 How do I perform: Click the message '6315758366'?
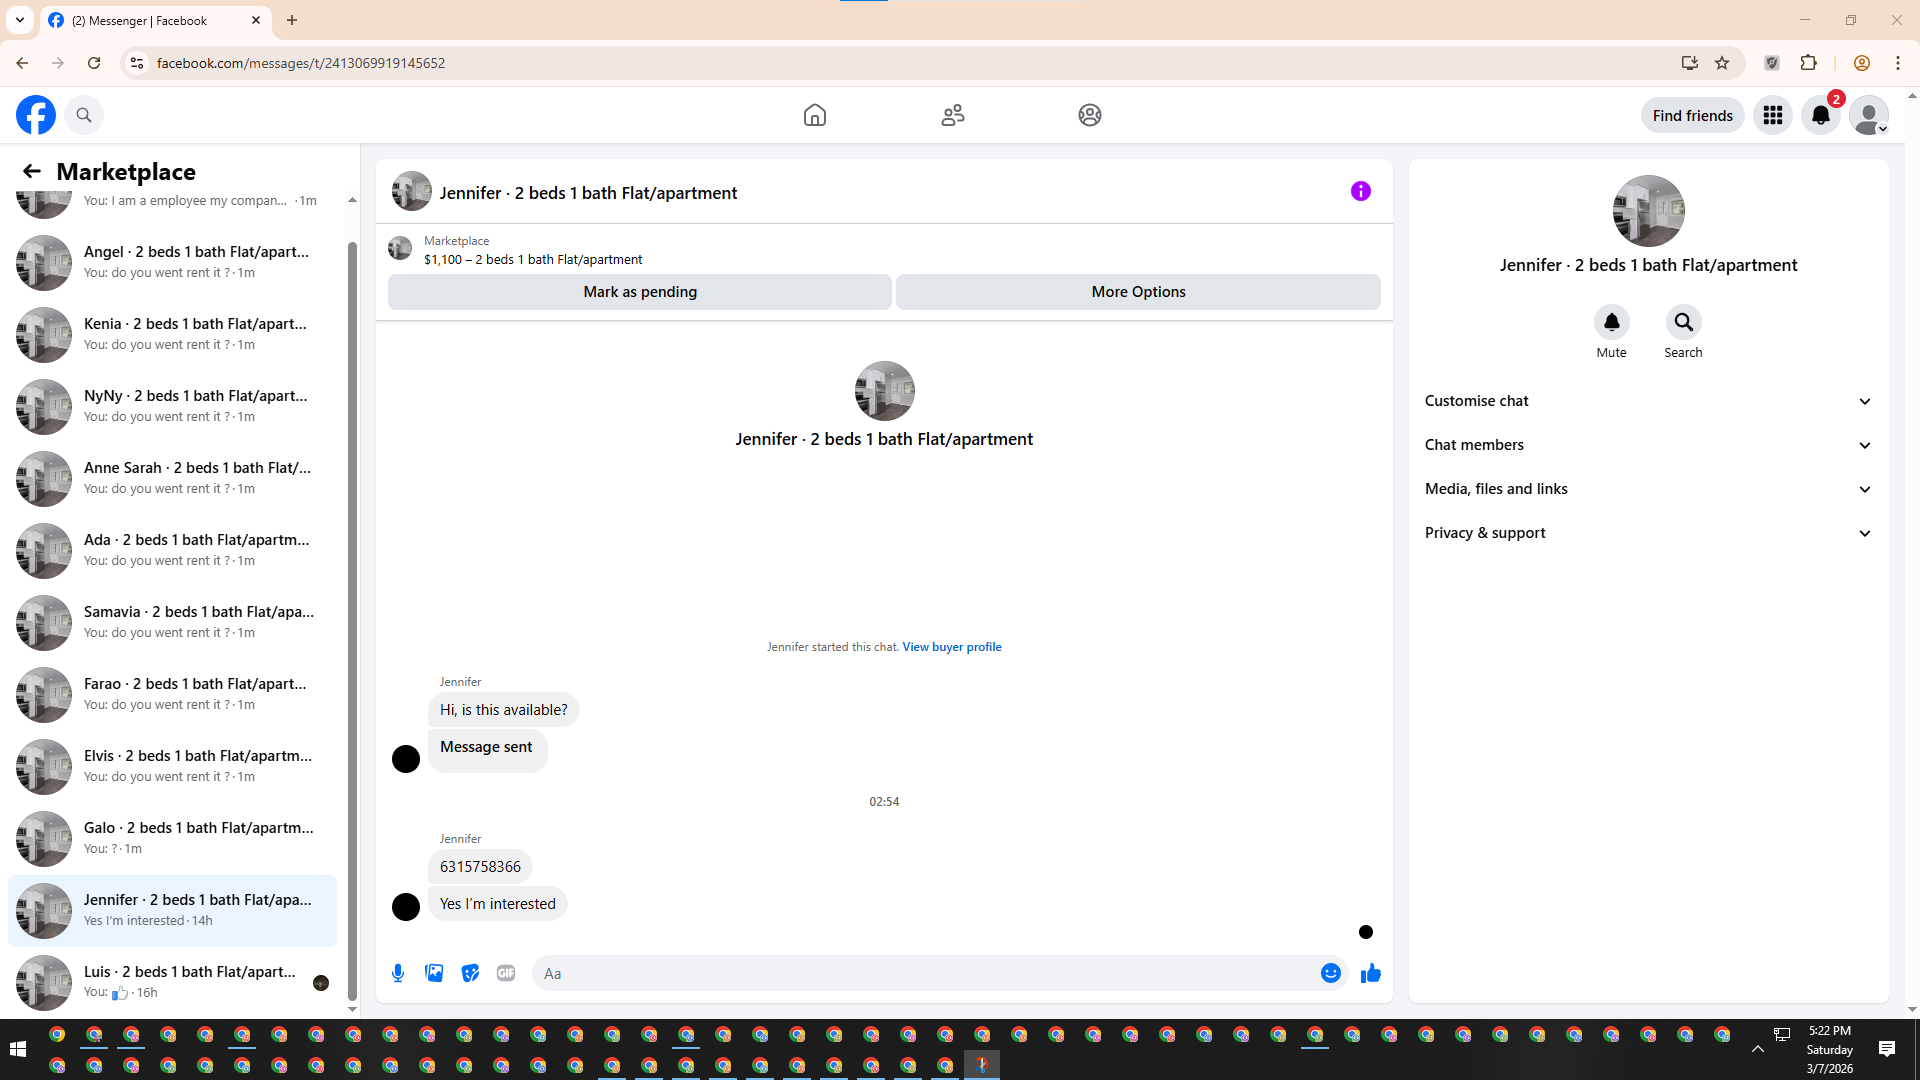click(x=480, y=867)
